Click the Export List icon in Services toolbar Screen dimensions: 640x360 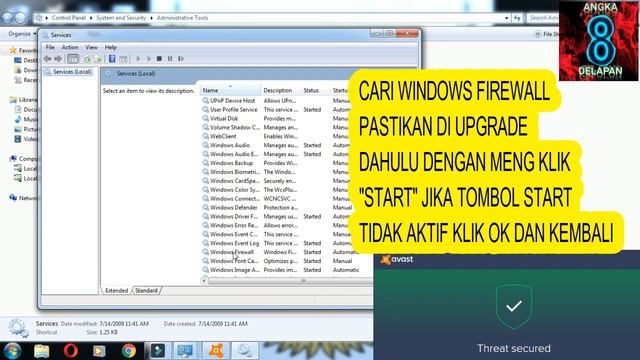(x=98, y=59)
